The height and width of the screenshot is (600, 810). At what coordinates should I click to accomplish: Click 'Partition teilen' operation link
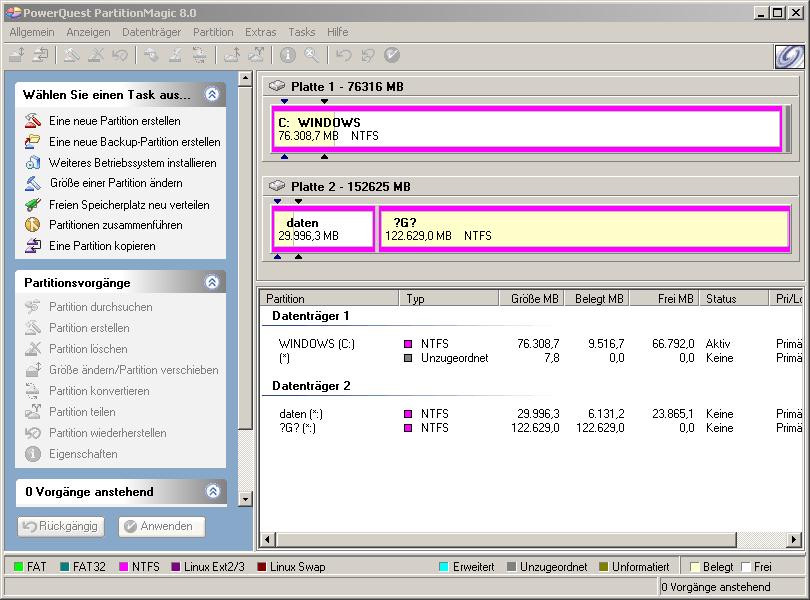[82, 412]
